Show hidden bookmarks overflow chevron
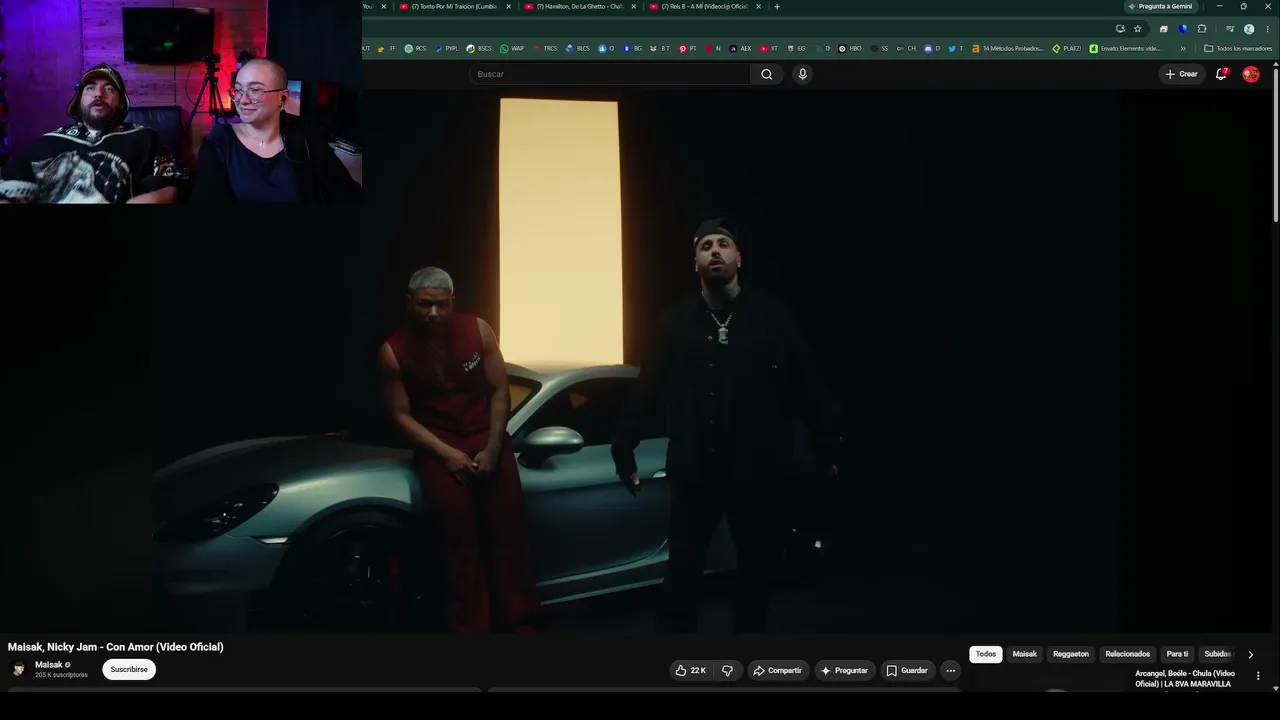Viewport: 1280px width, 720px height. (1183, 48)
